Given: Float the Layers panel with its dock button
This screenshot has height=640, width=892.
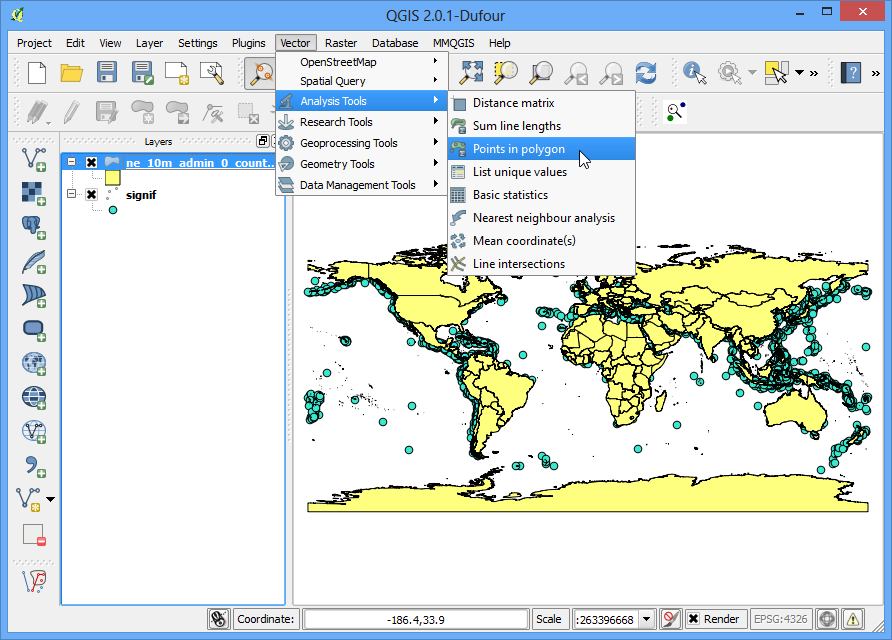Looking at the screenshot, I should pos(262,141).
